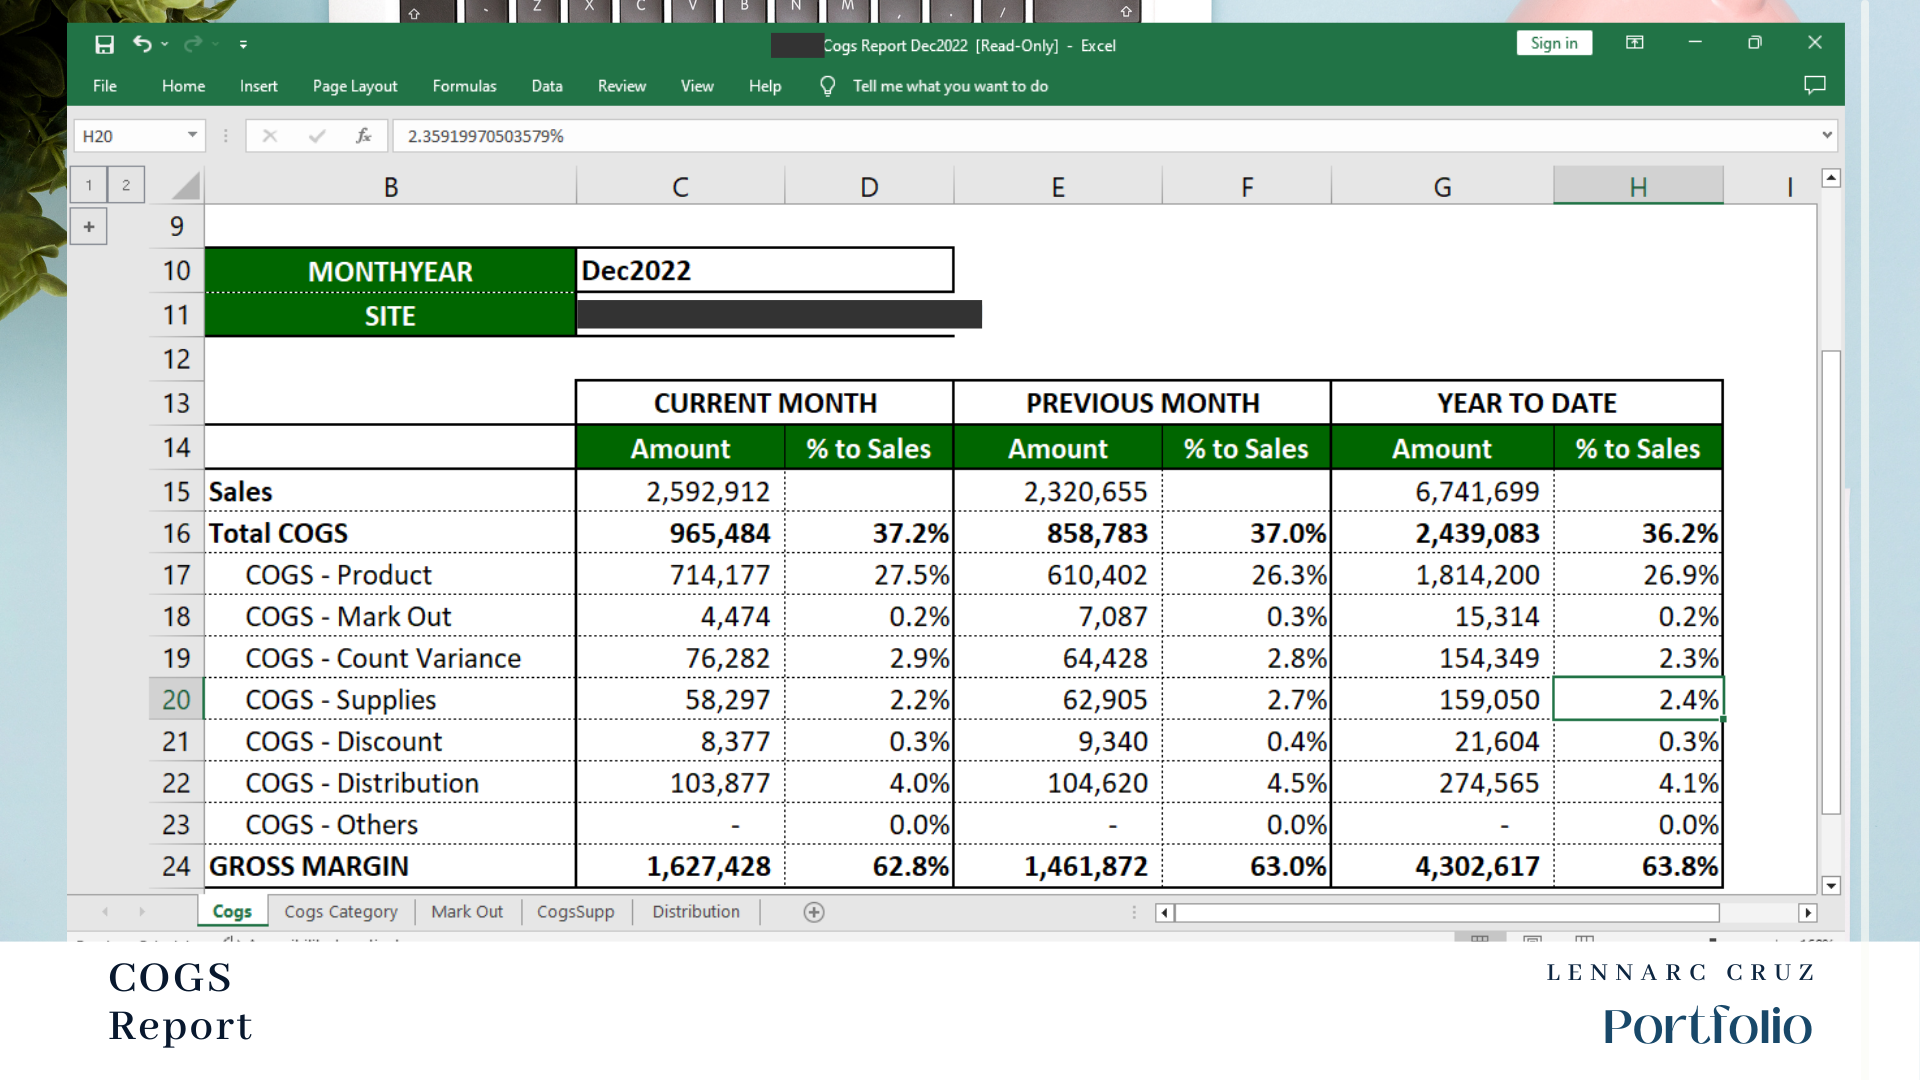Screen dimensions: 1920x1080
Task: Click the Total COGS label cell
Action: coord(390,533)
